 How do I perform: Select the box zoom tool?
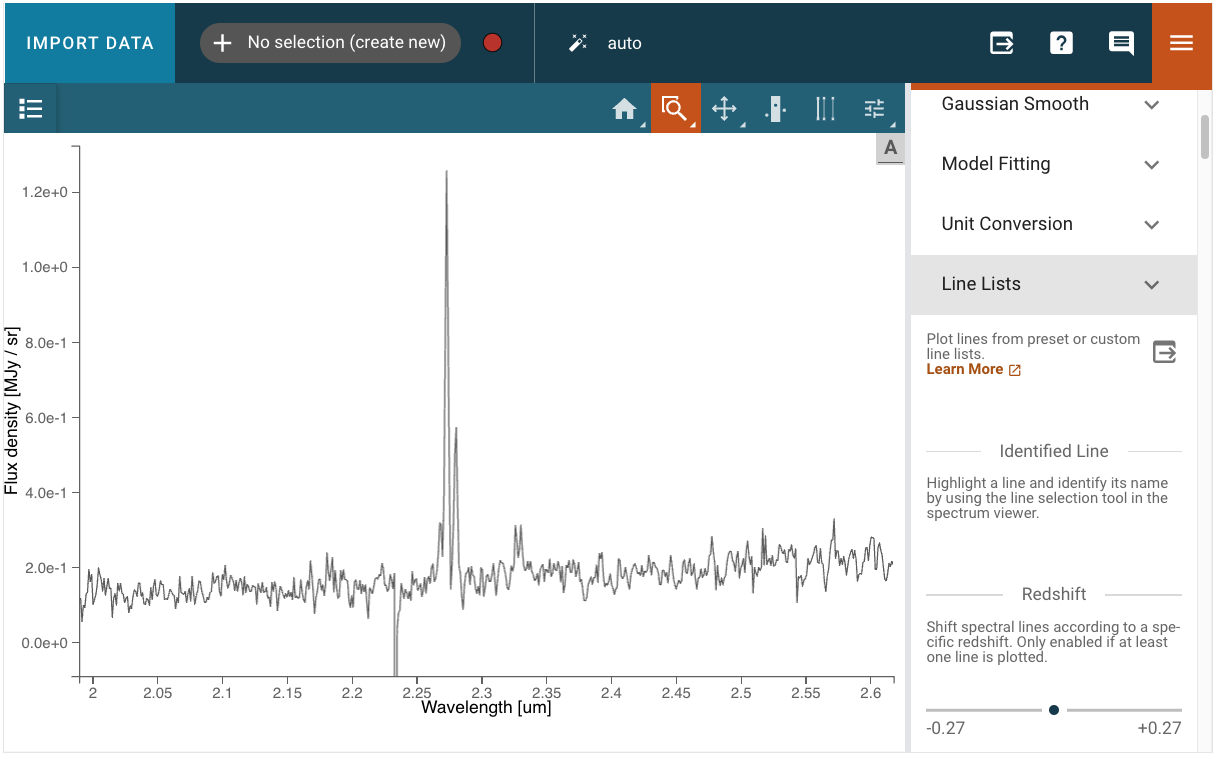[x=675, y=109]
